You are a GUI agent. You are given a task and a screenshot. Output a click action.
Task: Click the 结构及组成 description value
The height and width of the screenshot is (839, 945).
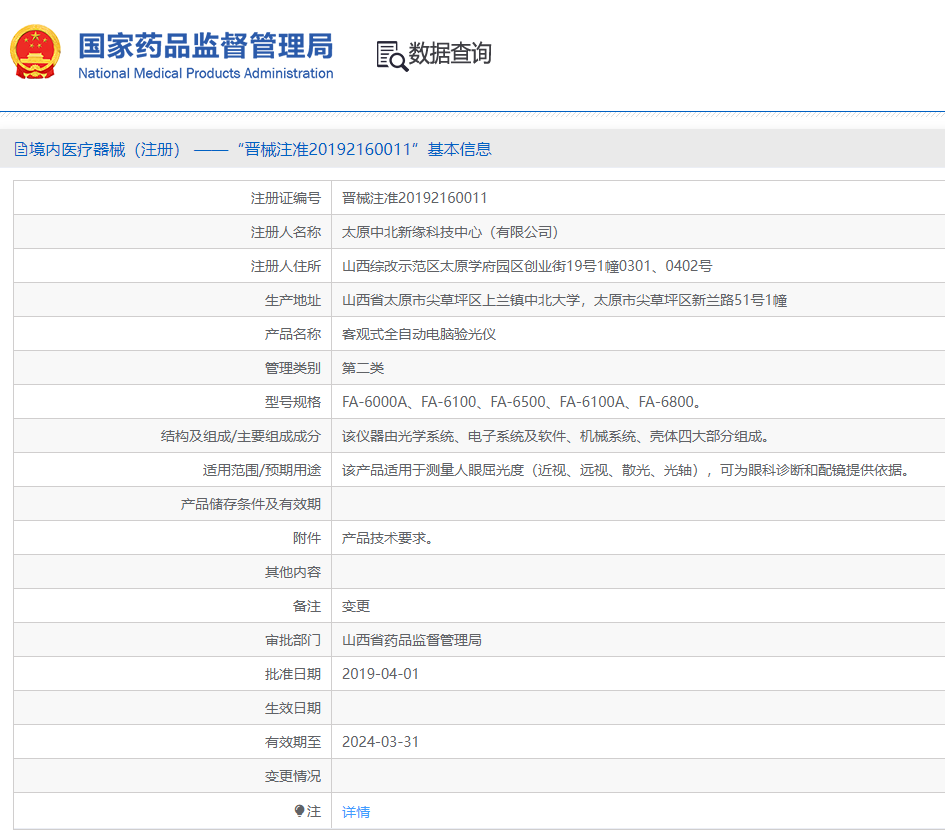tap(556, 436)
